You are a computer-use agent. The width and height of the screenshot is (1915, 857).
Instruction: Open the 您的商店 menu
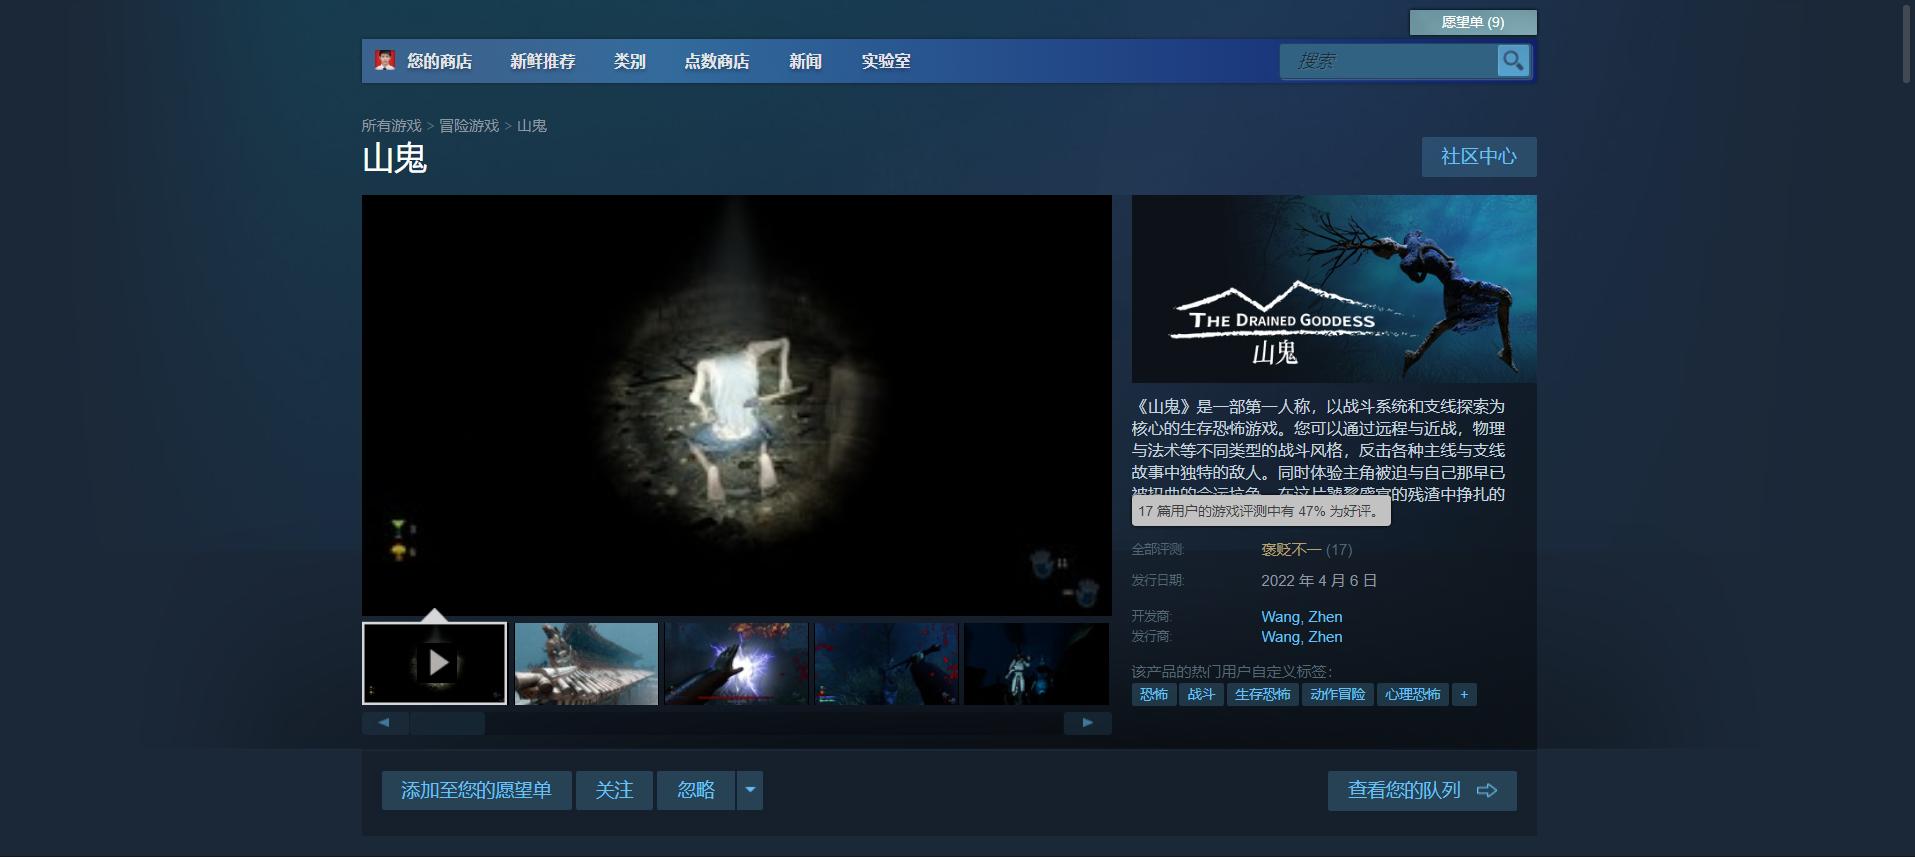(439, 61)
